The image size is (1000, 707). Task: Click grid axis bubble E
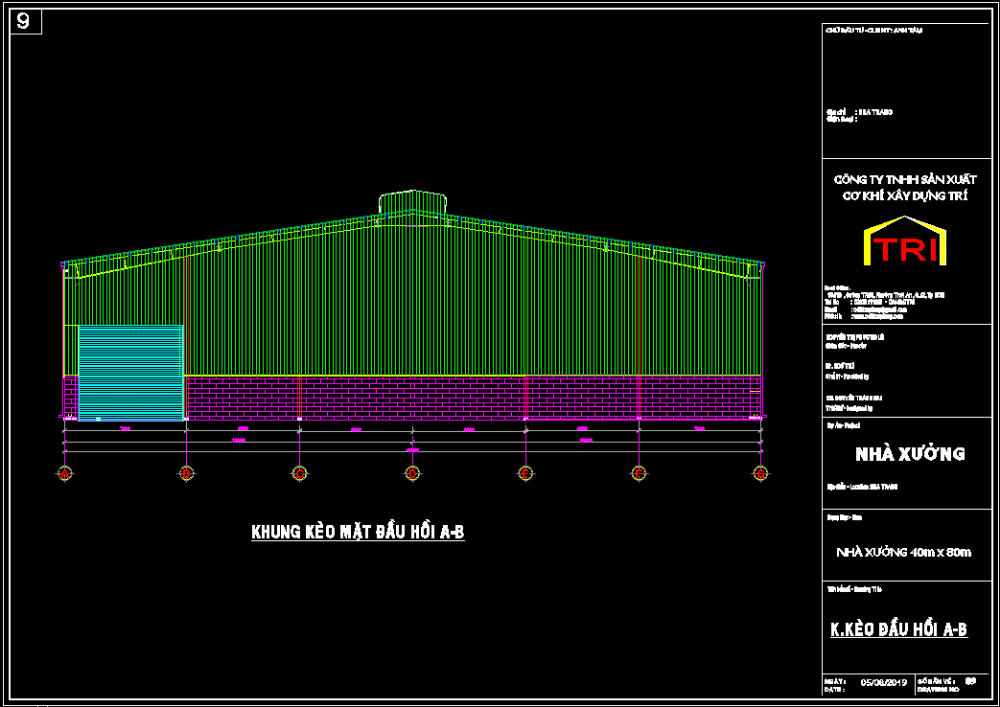(526, 473)
